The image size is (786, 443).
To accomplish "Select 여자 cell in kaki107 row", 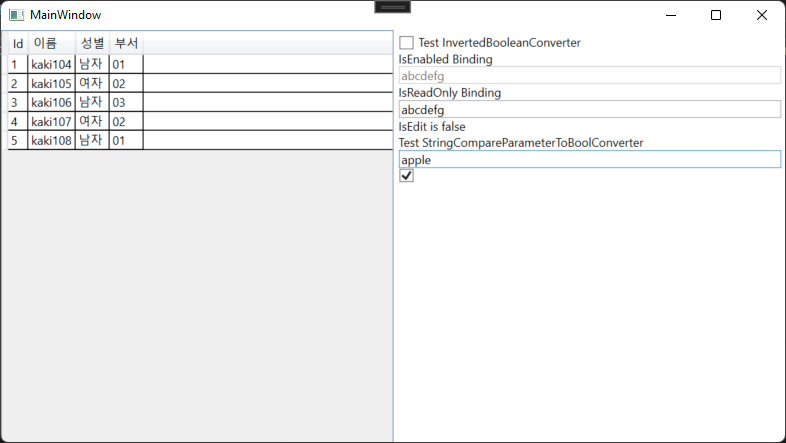I will click(92, 121).
